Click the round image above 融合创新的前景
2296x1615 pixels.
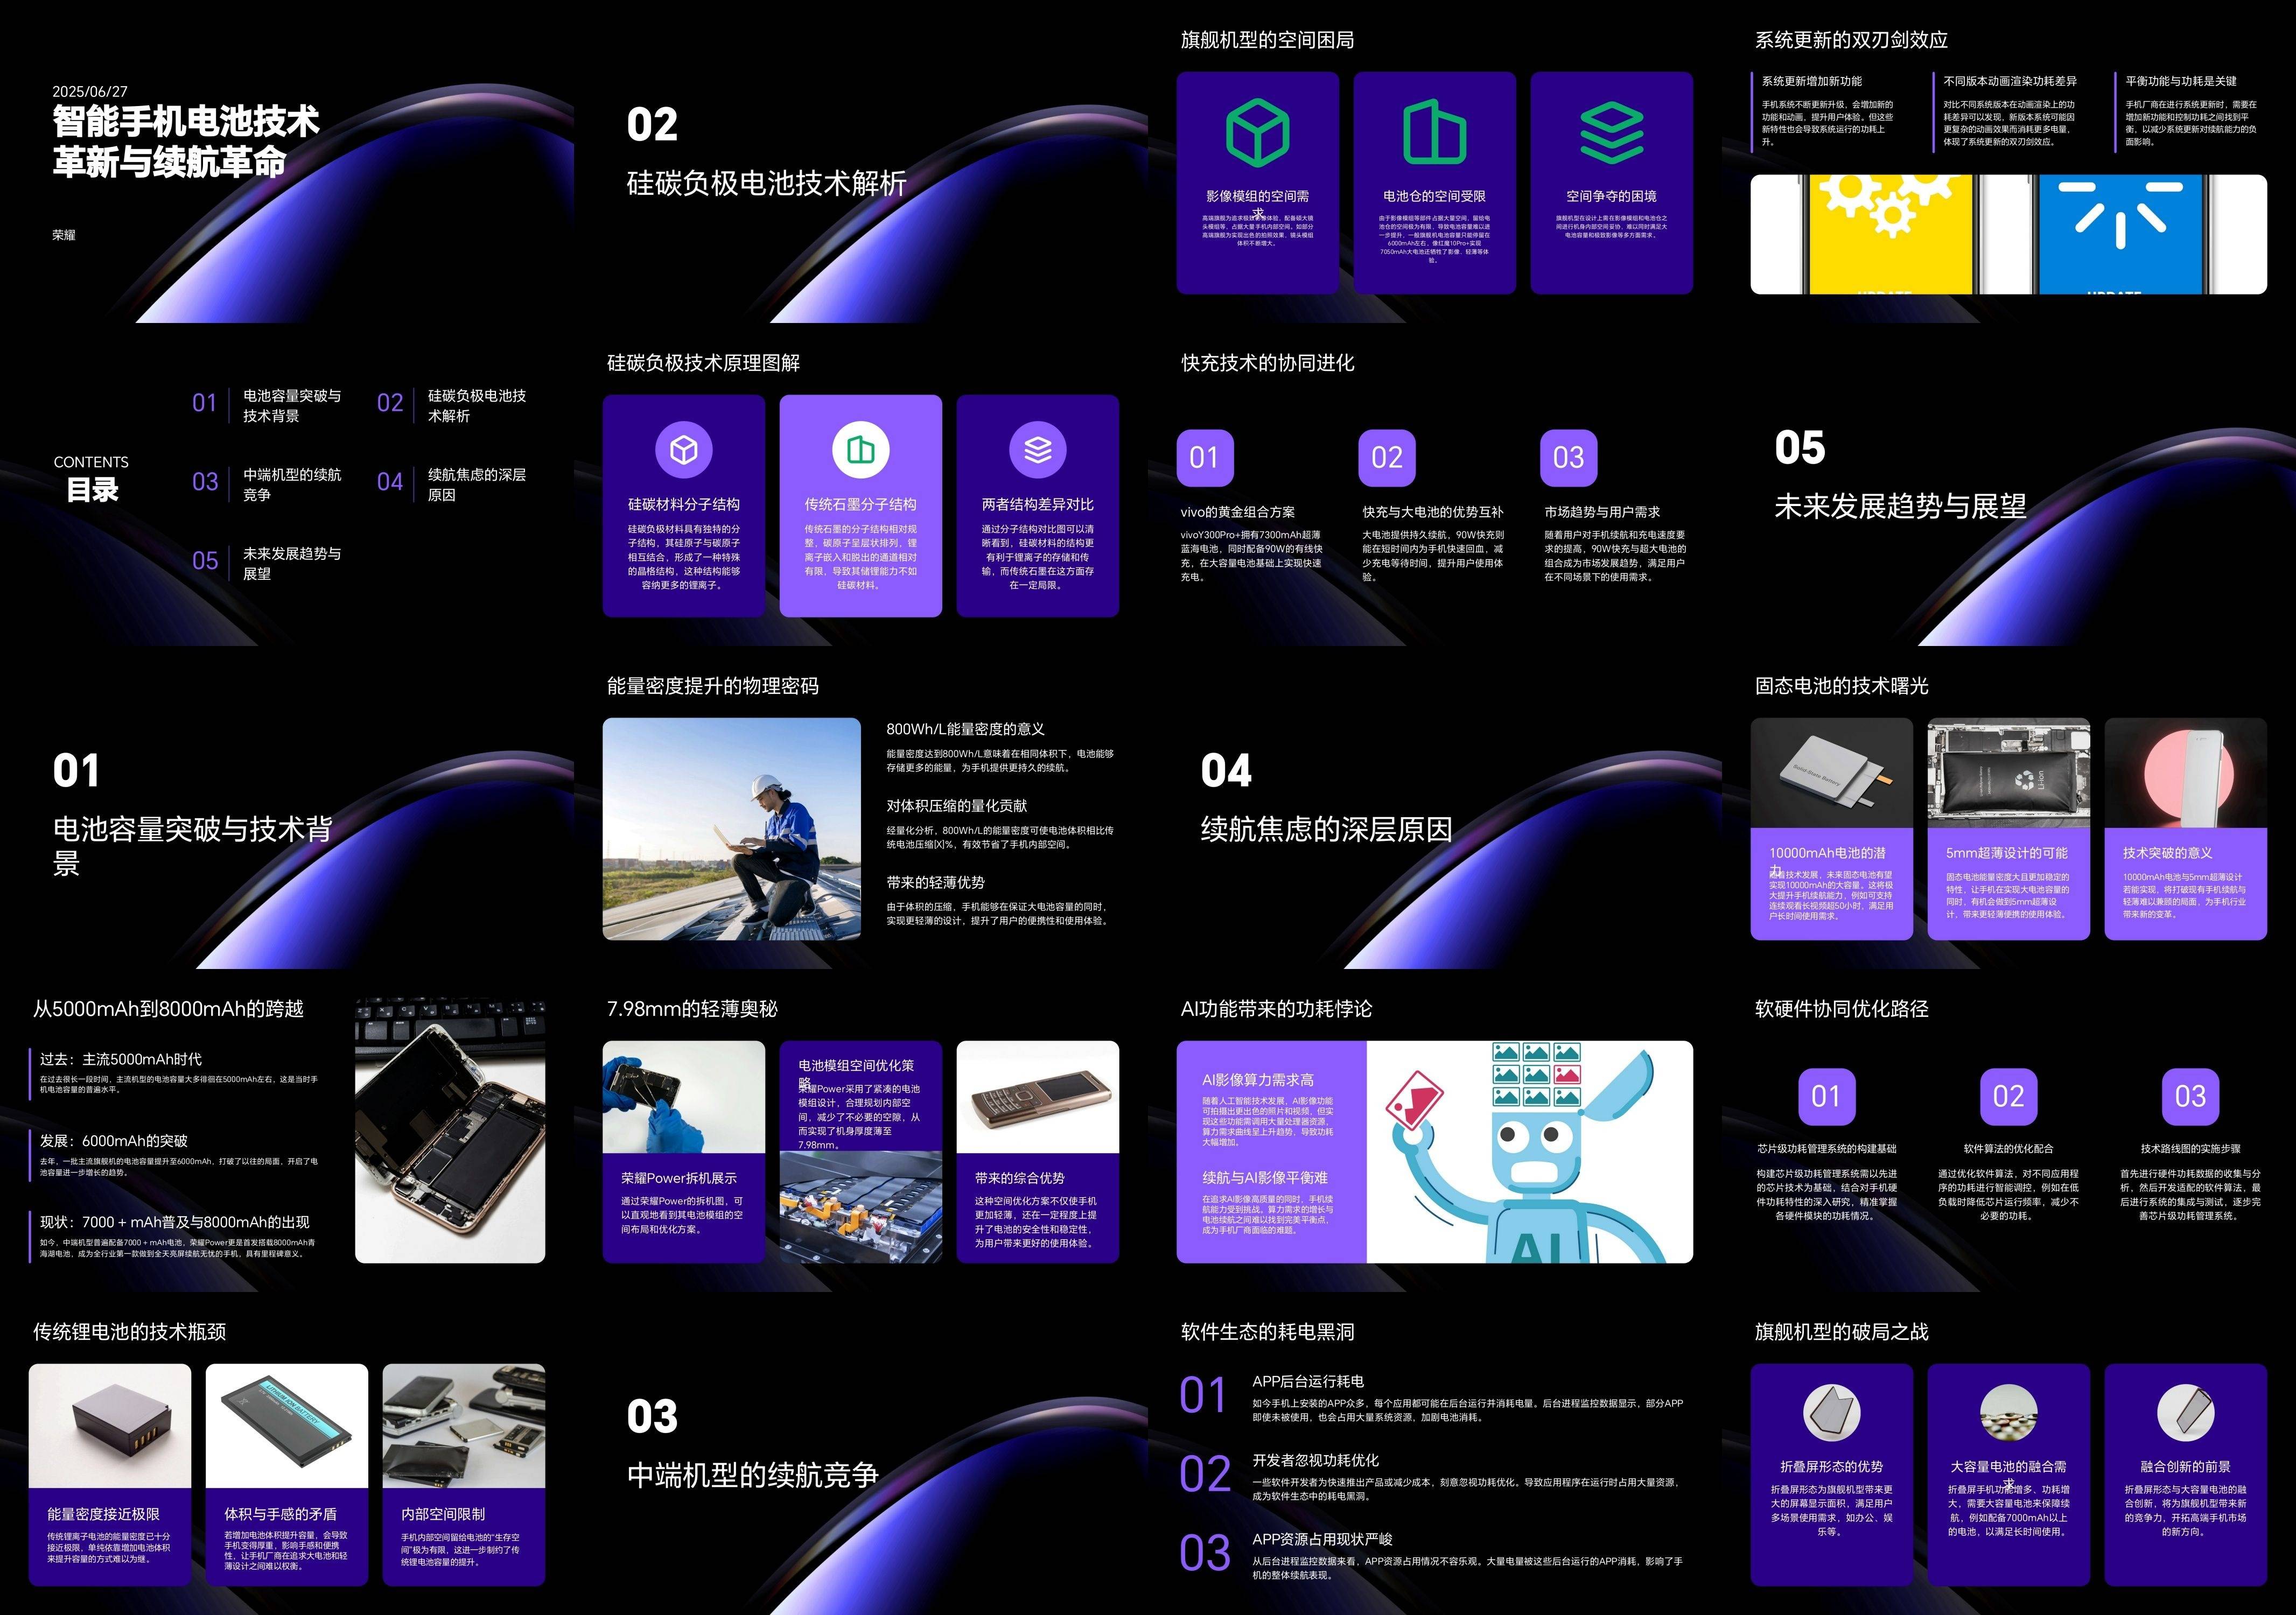[2185, 1413]
